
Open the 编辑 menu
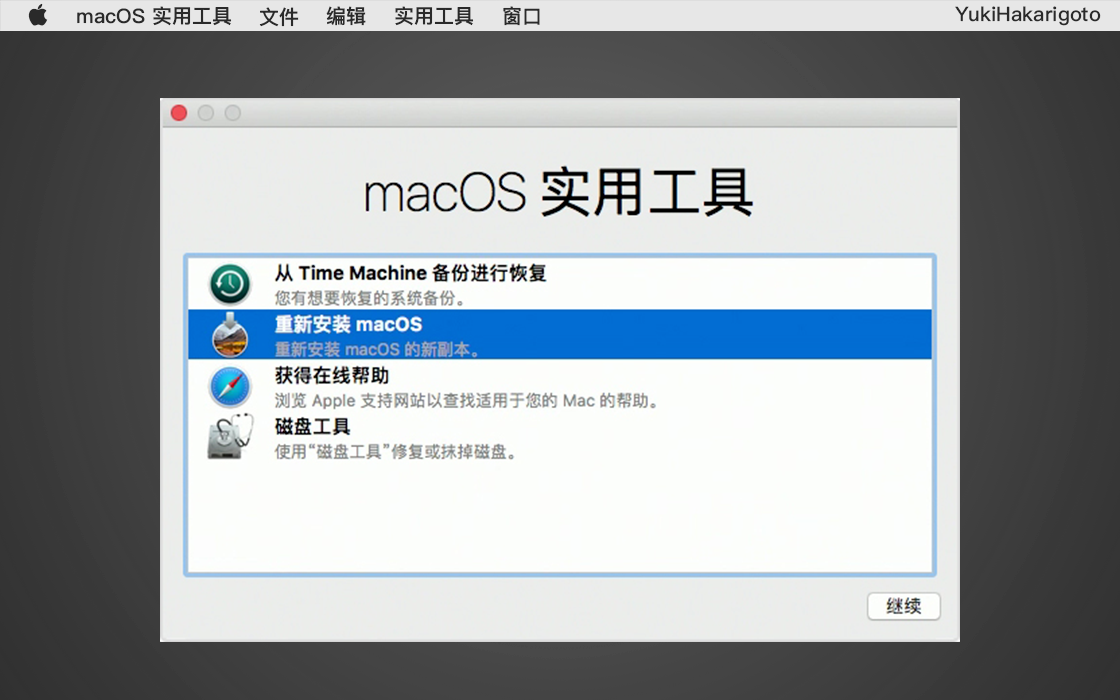tap(346, 16)
